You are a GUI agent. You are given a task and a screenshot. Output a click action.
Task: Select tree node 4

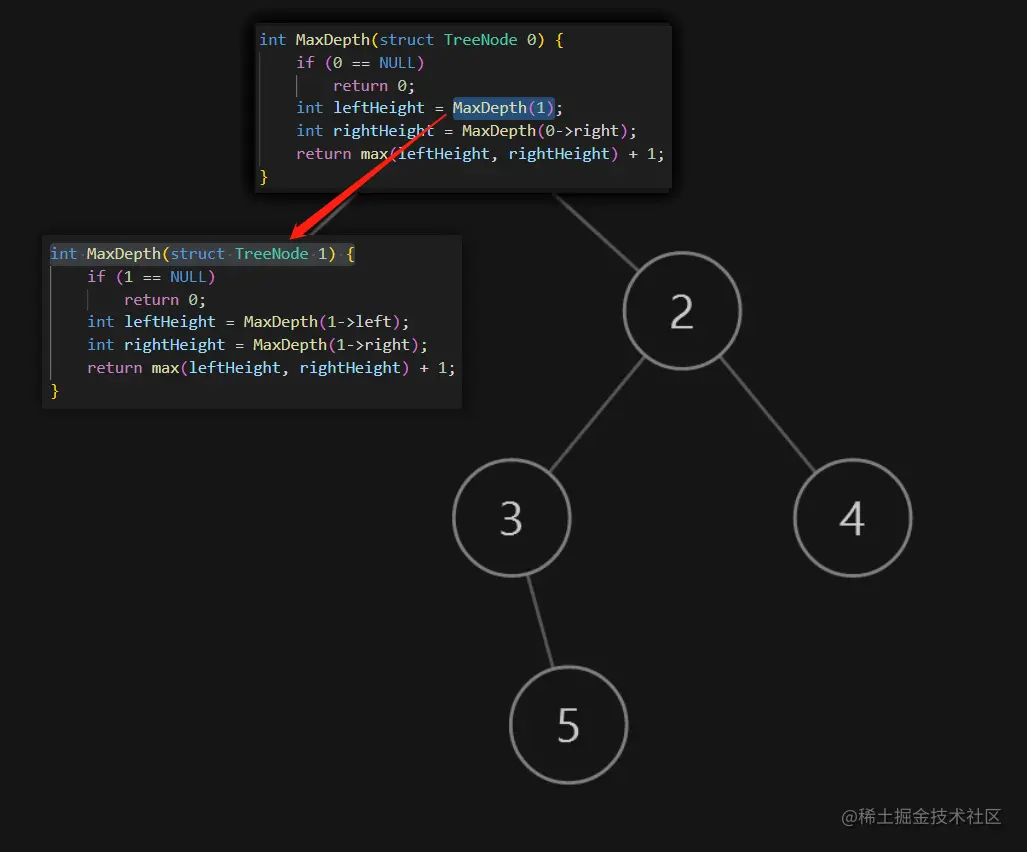point(852,518)
